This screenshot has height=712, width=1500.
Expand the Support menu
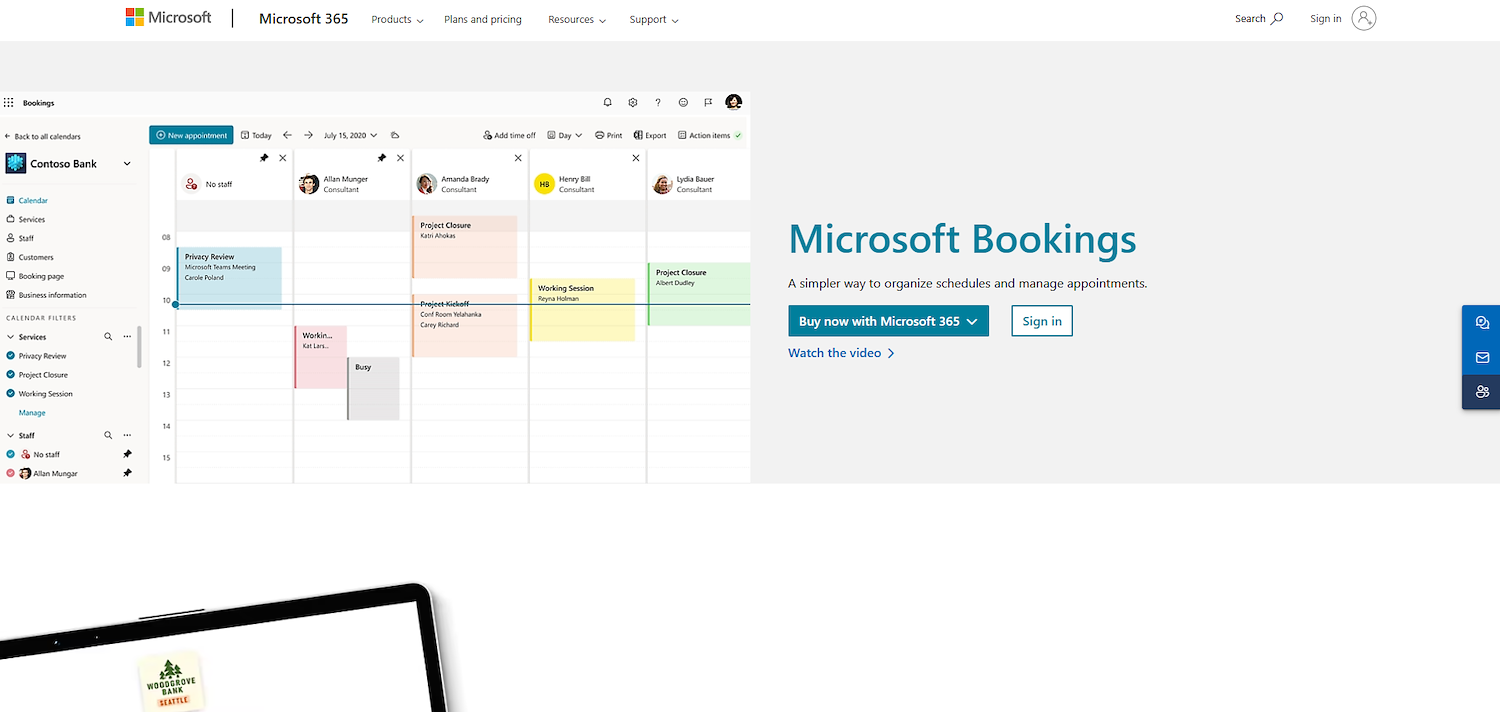[654, 19]
